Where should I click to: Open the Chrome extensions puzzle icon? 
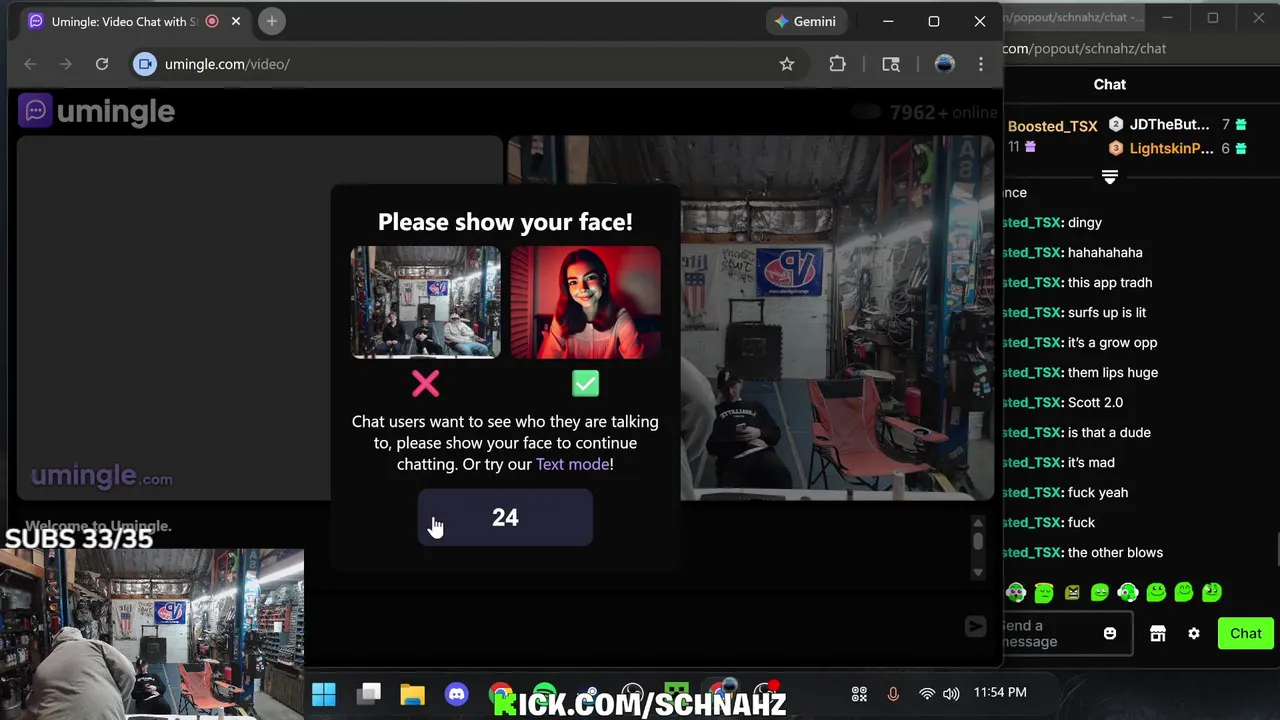coord(838,64)
